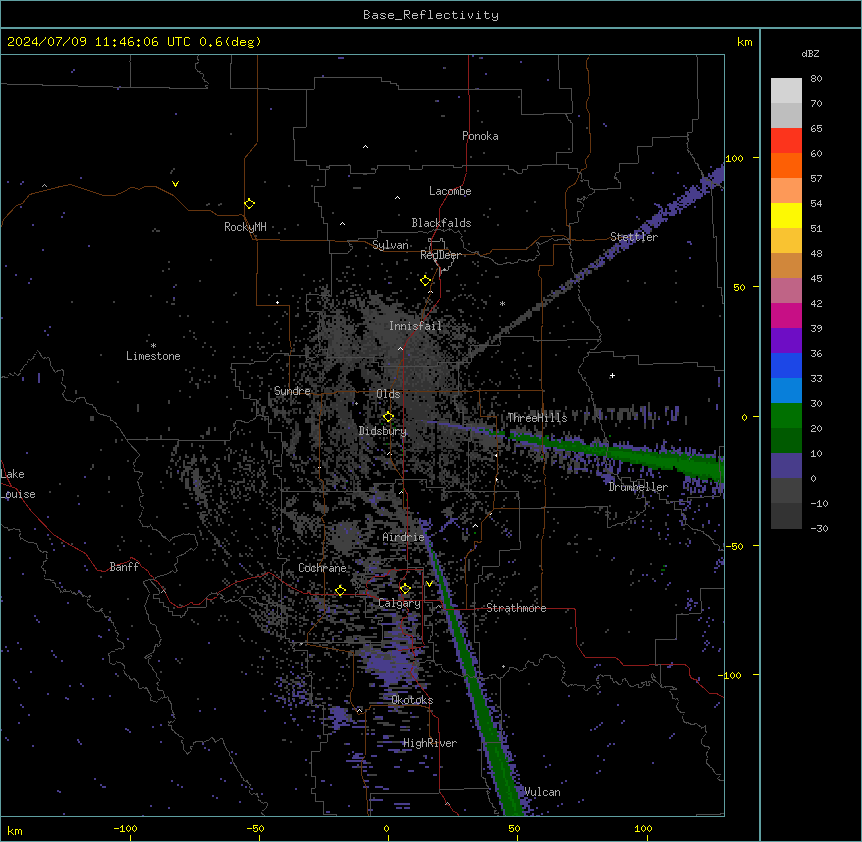
Task: Select the bright green 30-20 dBZ swatch
Action: point(786,416)
